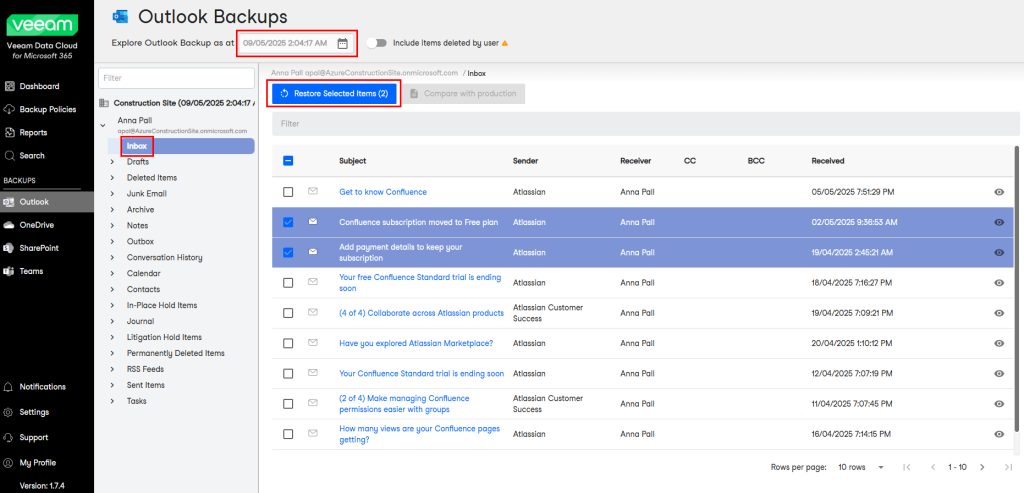Viewport: 1024px width, 493px height.
Task: Check the (4 of 4) Collaborate row
Action: pos(288,313)
